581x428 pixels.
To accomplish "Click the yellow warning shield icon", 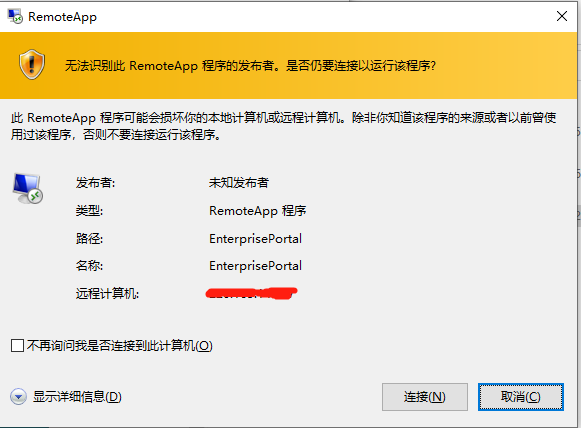I will pos(32,64).
